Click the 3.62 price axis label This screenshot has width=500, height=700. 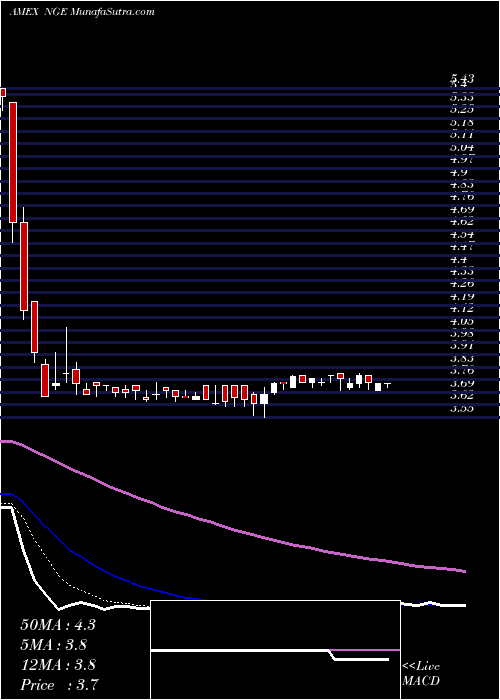[462, 396]
